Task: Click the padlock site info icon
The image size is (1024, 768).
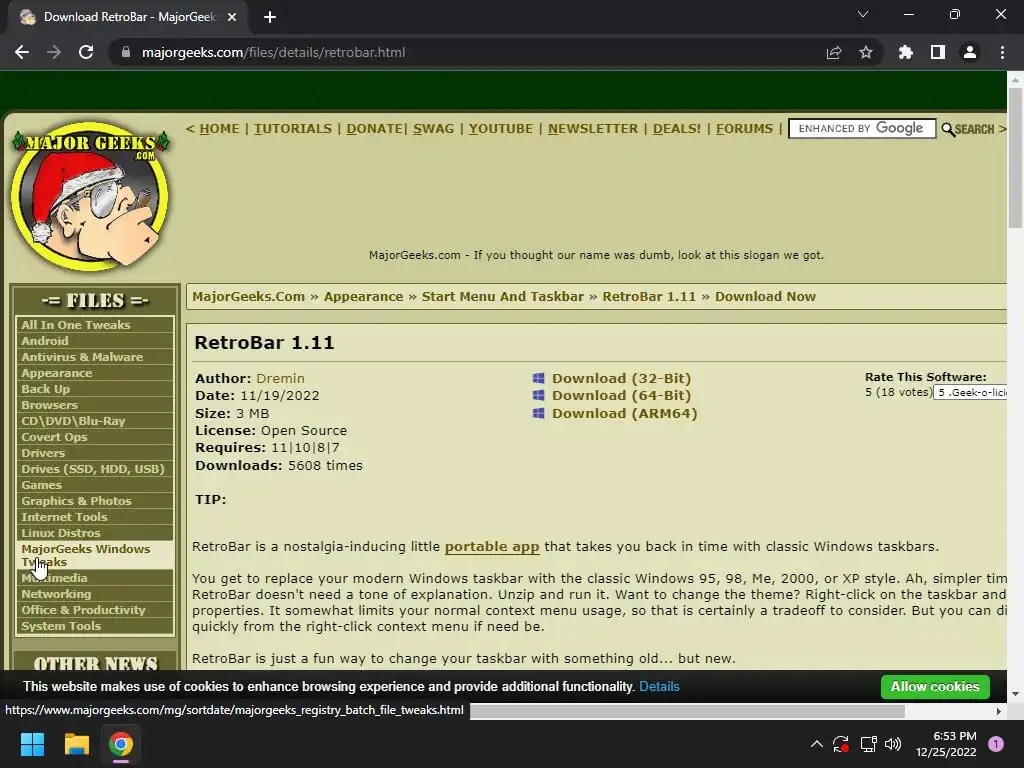Action: coord(125,52)
